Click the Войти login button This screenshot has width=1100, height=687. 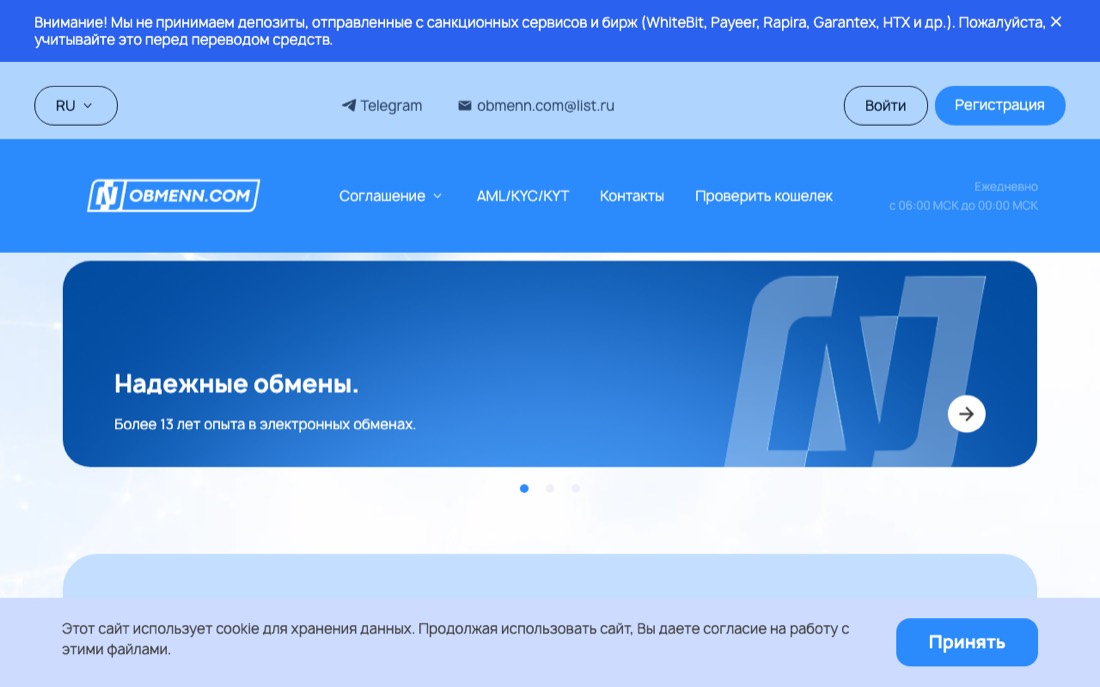pos(885,105)
